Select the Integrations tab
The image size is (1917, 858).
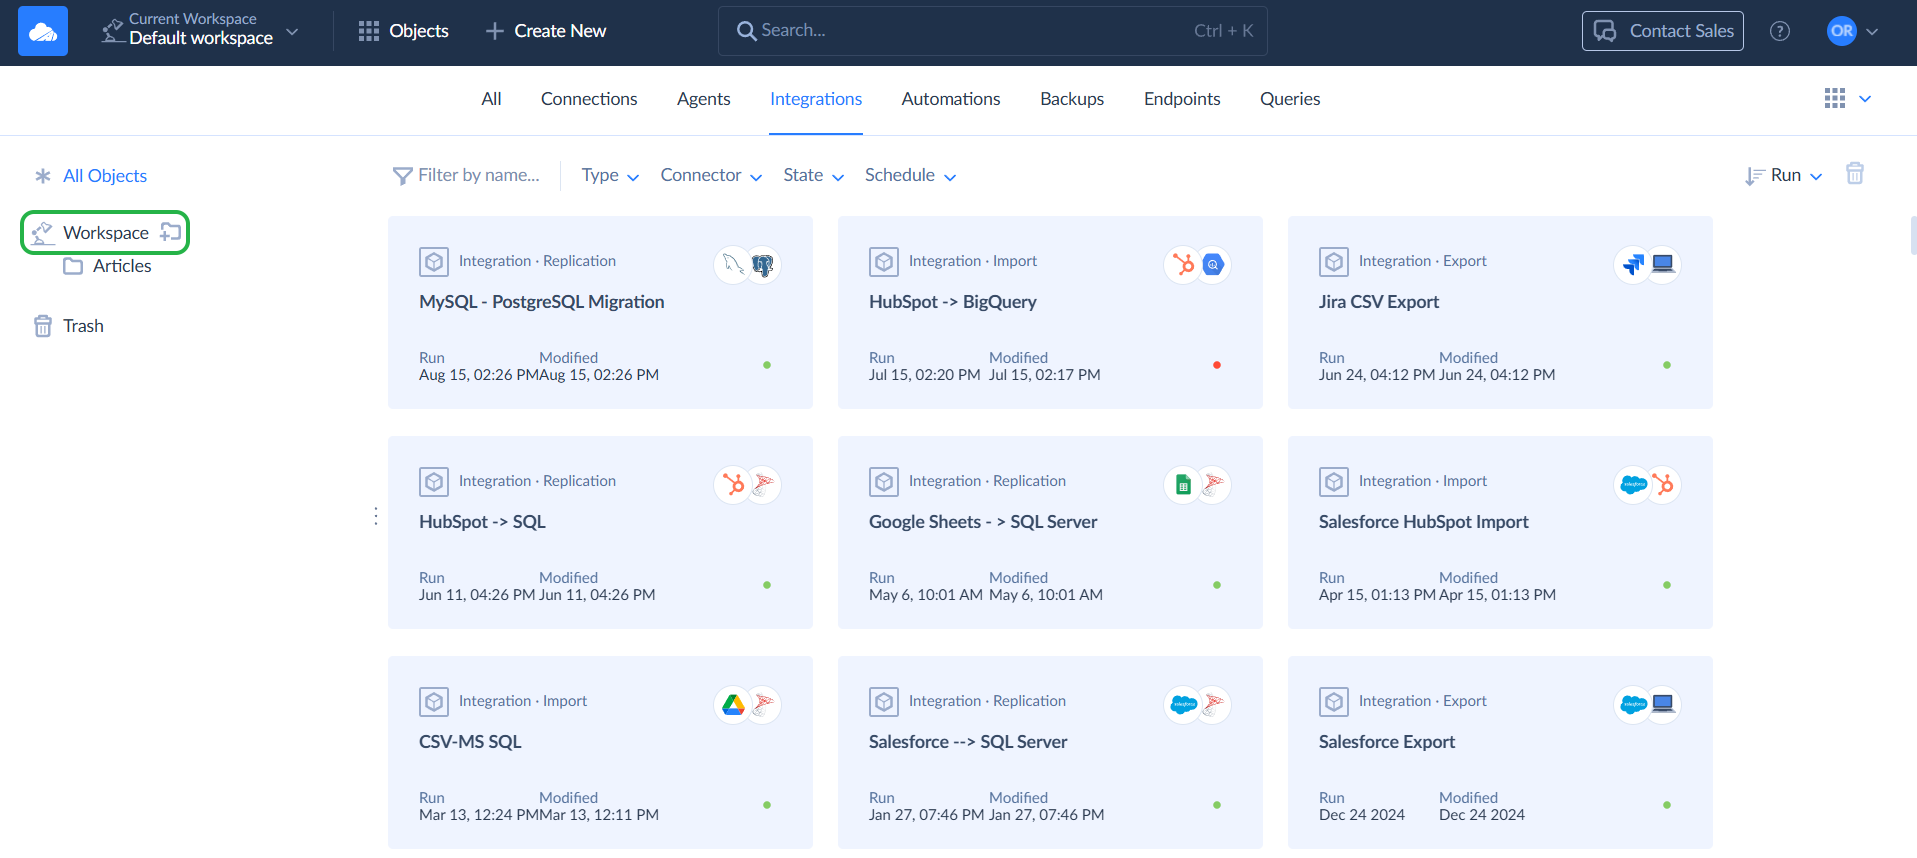[816, 99]
